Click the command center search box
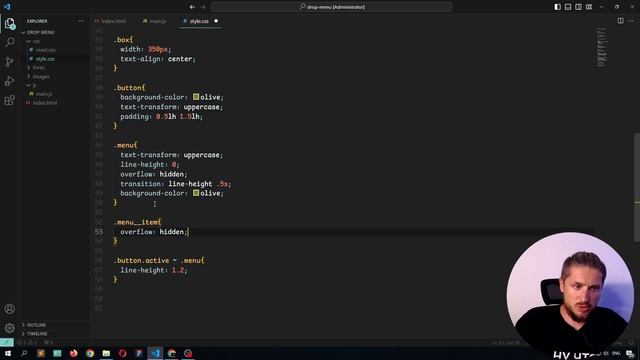 click(332, 7)
